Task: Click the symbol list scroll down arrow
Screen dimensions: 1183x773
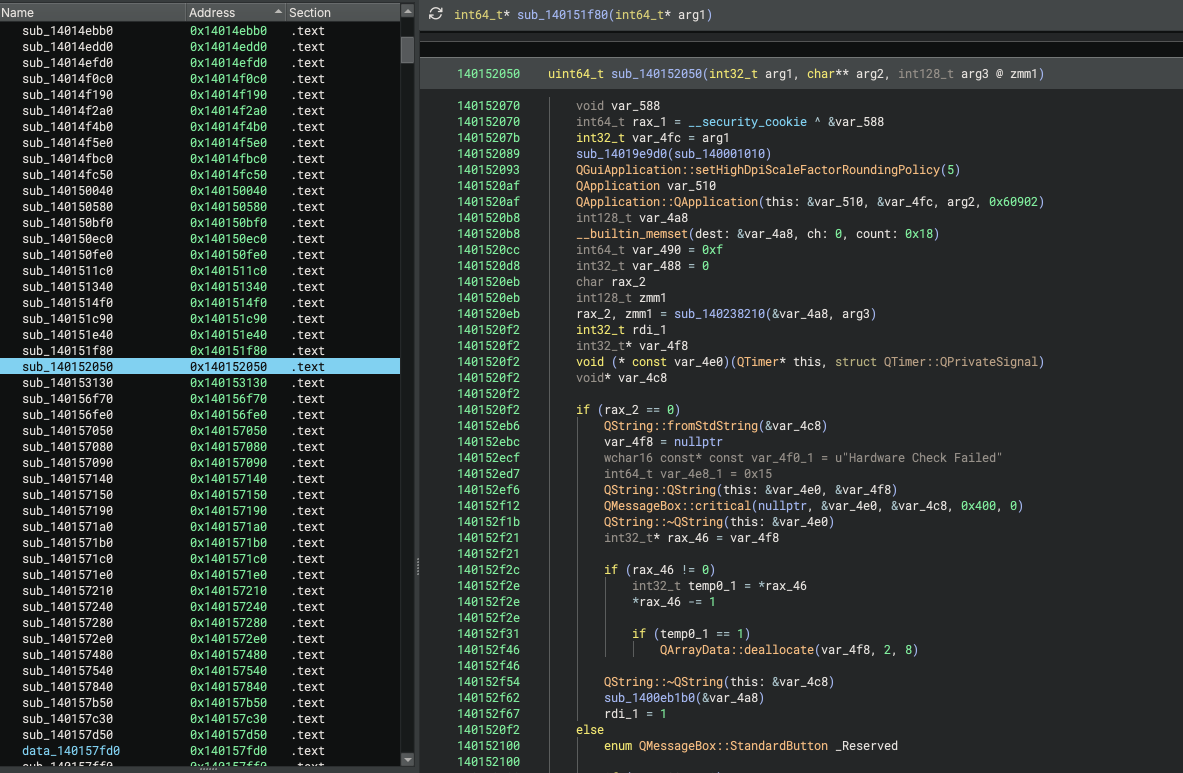Action: (x=407, y=759)
